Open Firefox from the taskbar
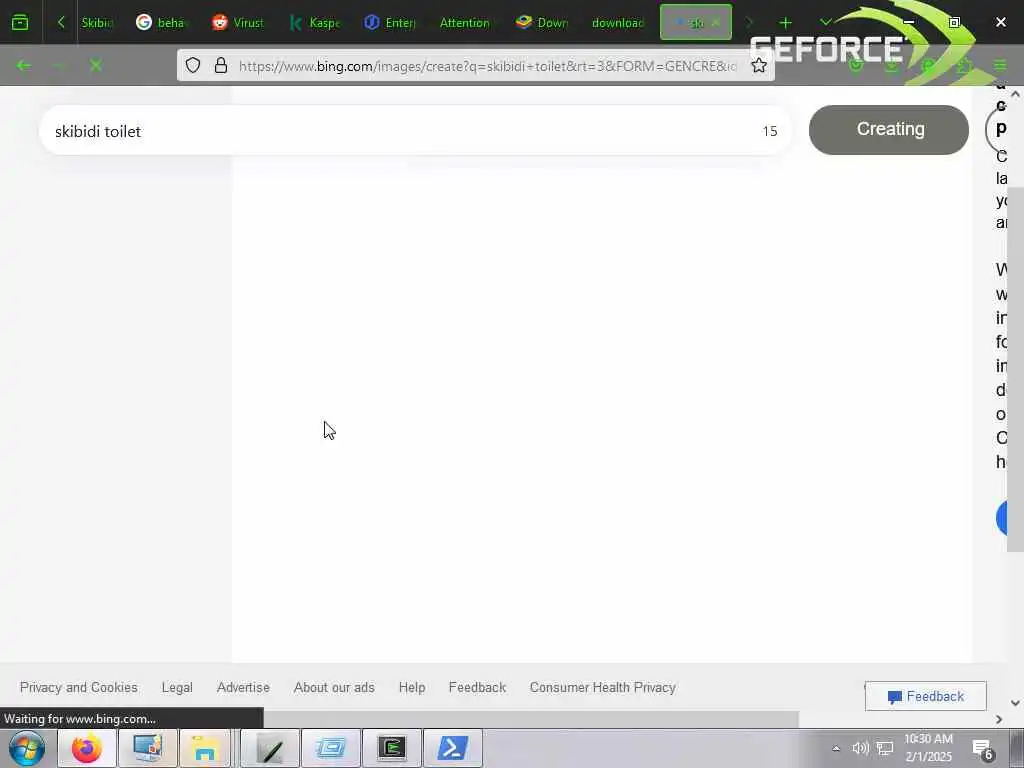The image size is (1024, 768). click(87, 748)
